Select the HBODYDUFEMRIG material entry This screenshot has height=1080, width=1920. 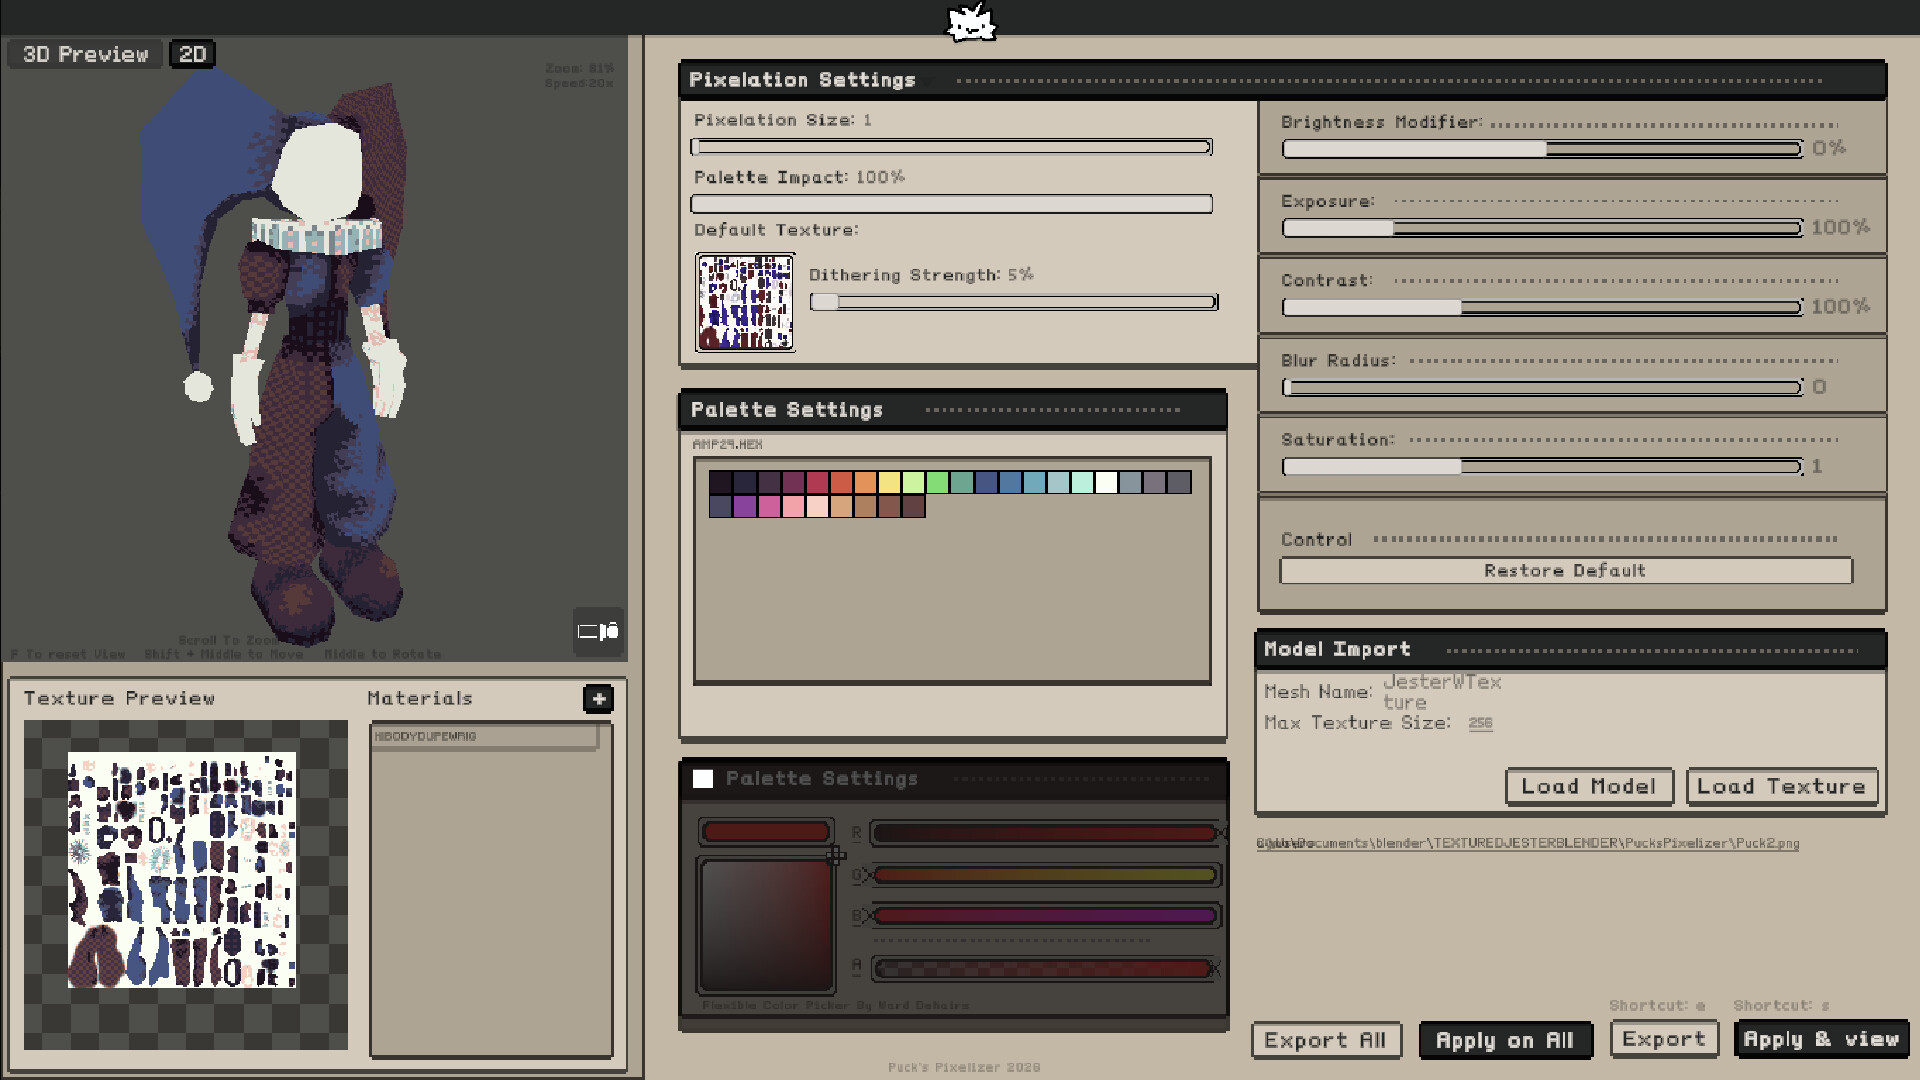pos(485,737)
